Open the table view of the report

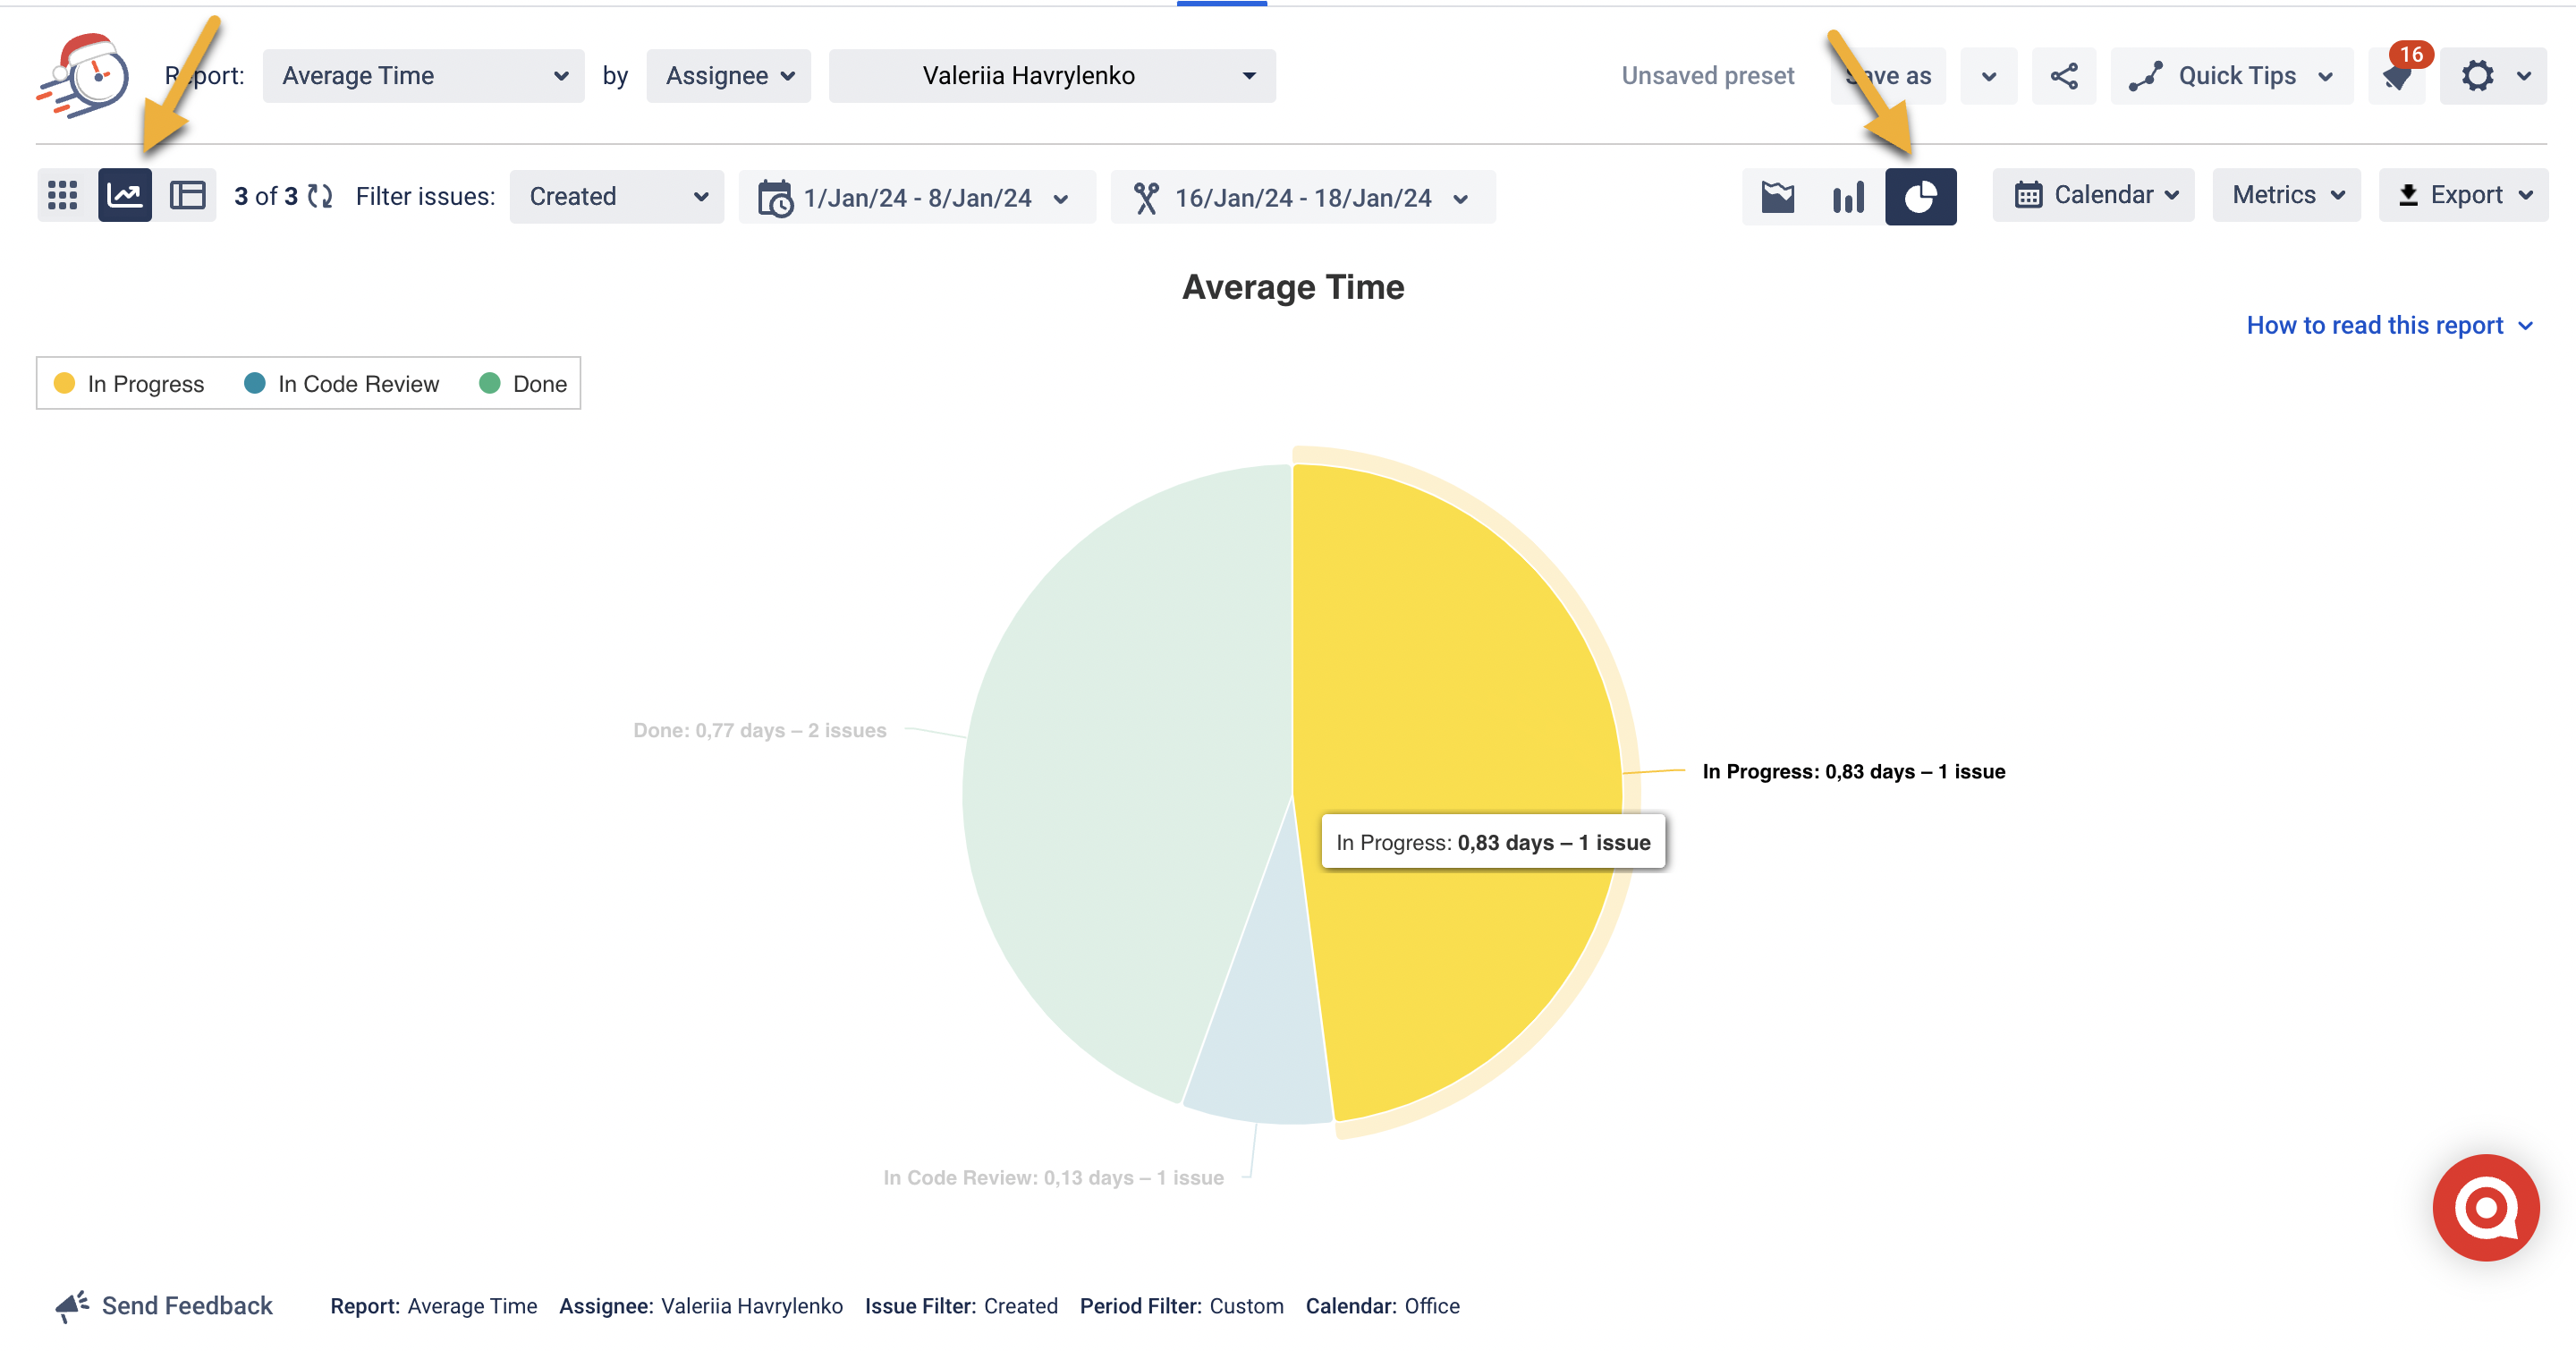click(187, 195)
